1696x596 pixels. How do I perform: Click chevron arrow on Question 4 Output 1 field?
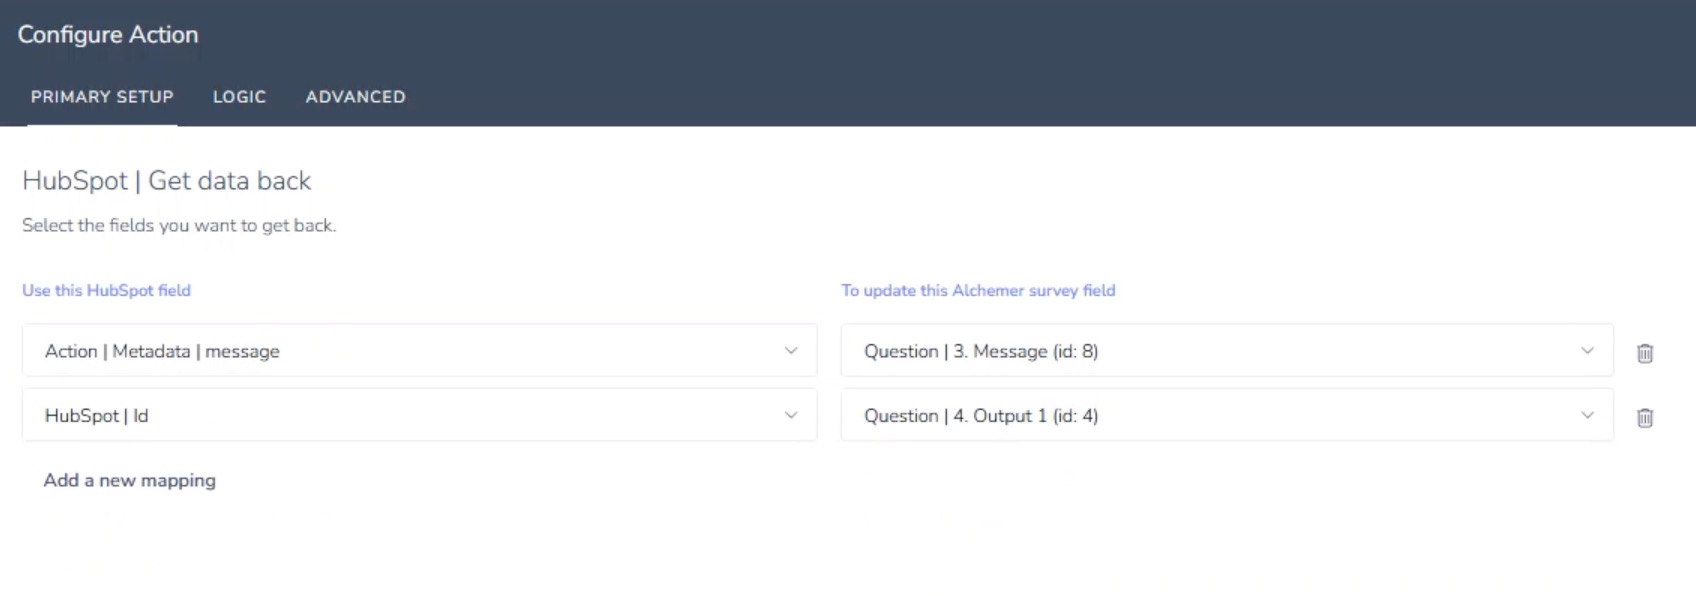[x=1587, y=415]
